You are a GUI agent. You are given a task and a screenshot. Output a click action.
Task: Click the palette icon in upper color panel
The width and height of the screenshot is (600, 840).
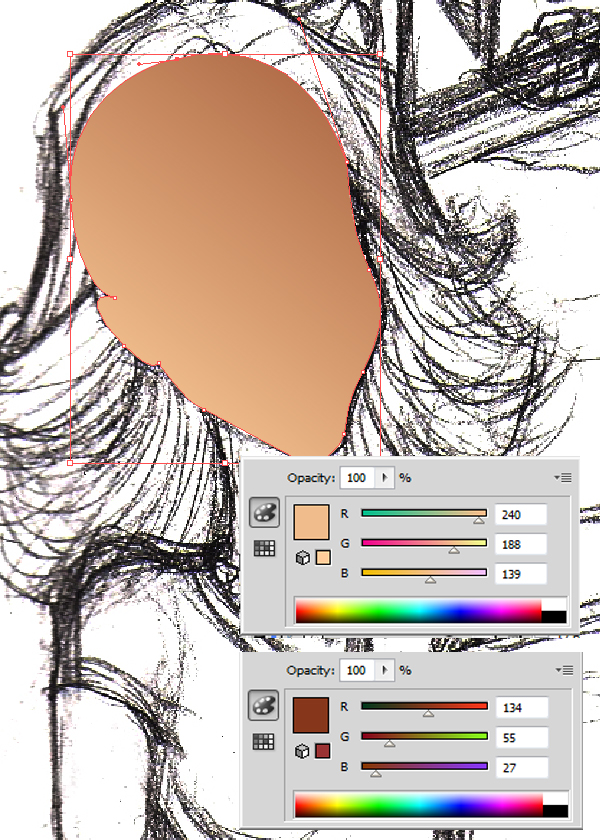[x=264, y=512]
